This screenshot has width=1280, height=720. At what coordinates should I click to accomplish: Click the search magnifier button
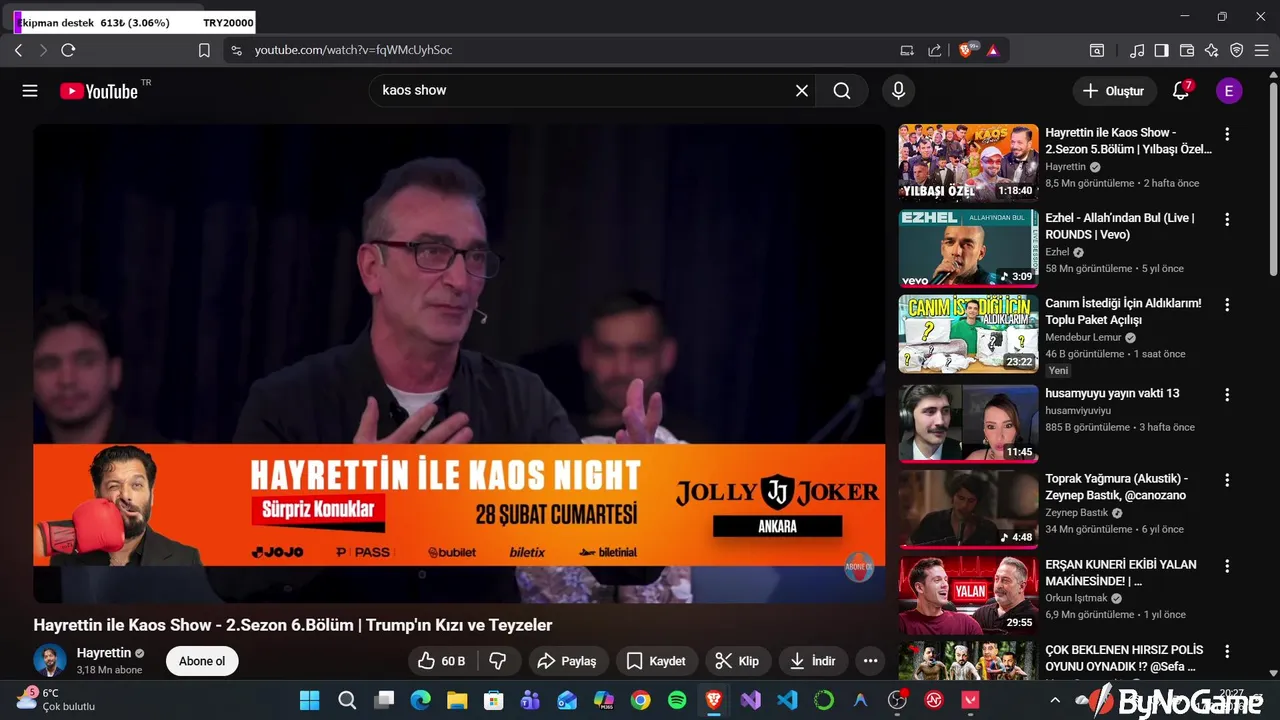coord(842,91)
